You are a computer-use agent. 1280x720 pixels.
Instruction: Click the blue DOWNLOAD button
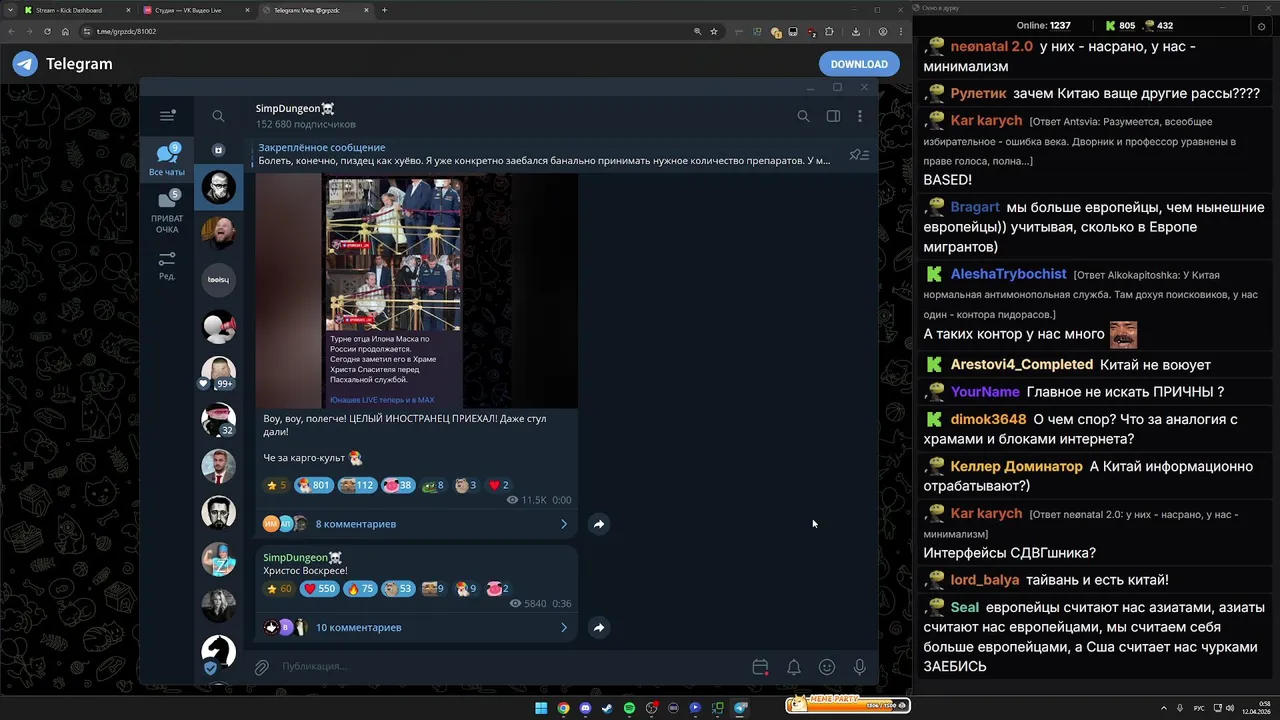(x=859, y=64)
